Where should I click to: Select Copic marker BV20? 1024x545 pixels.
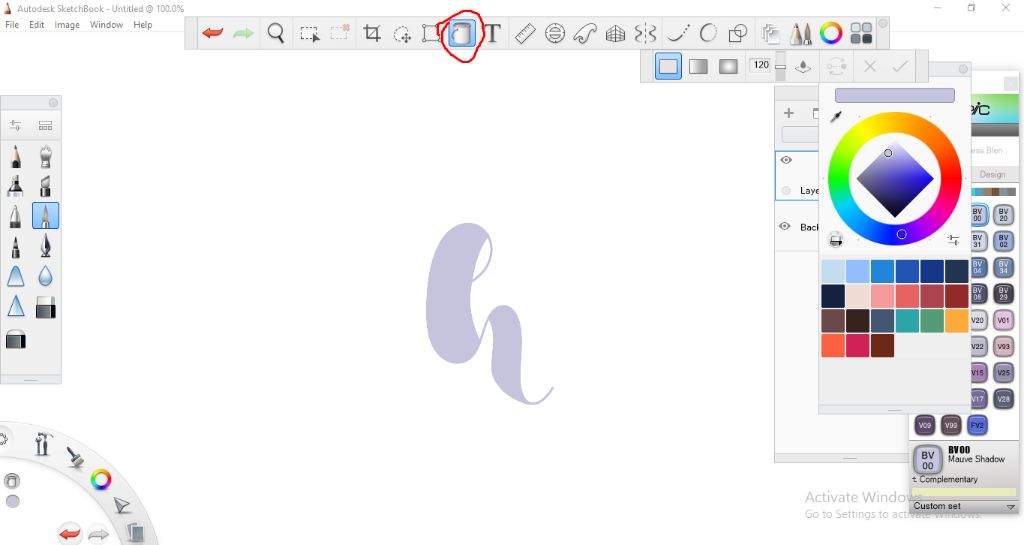[x=1003, y=215]
